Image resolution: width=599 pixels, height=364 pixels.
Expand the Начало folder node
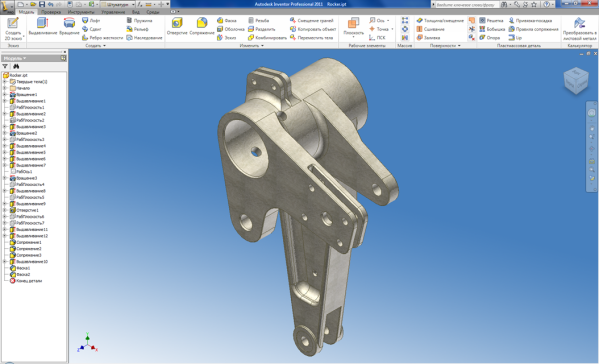pyautogui.click(x=5, y=88)
